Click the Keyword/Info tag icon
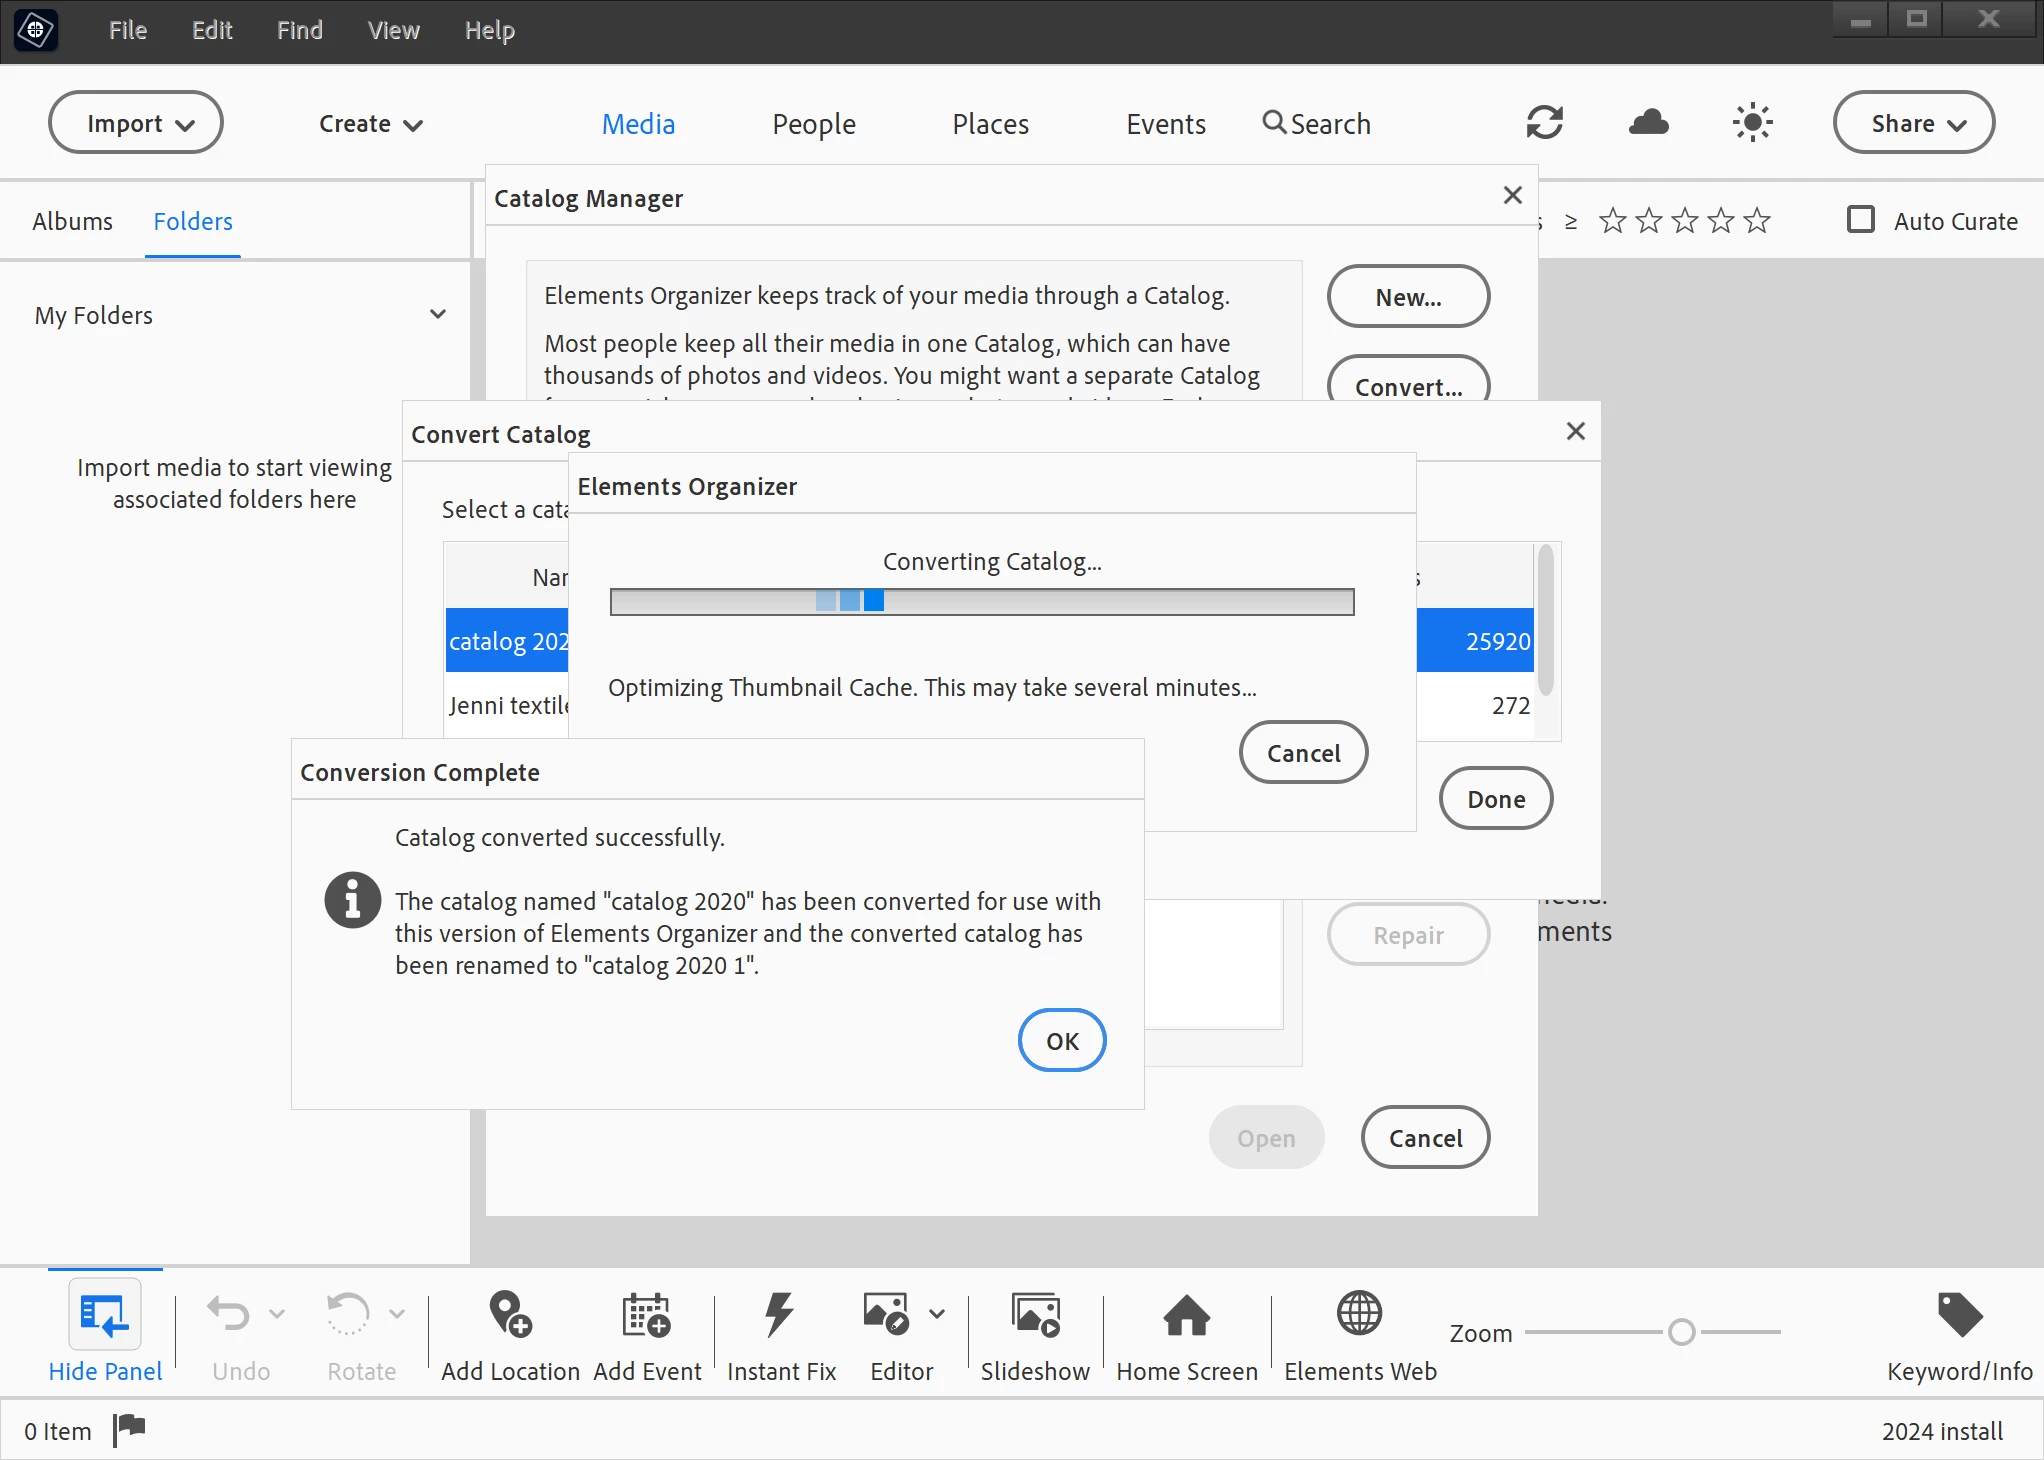Viewport: 2044px width, 1460px height. point(1958,1314)
